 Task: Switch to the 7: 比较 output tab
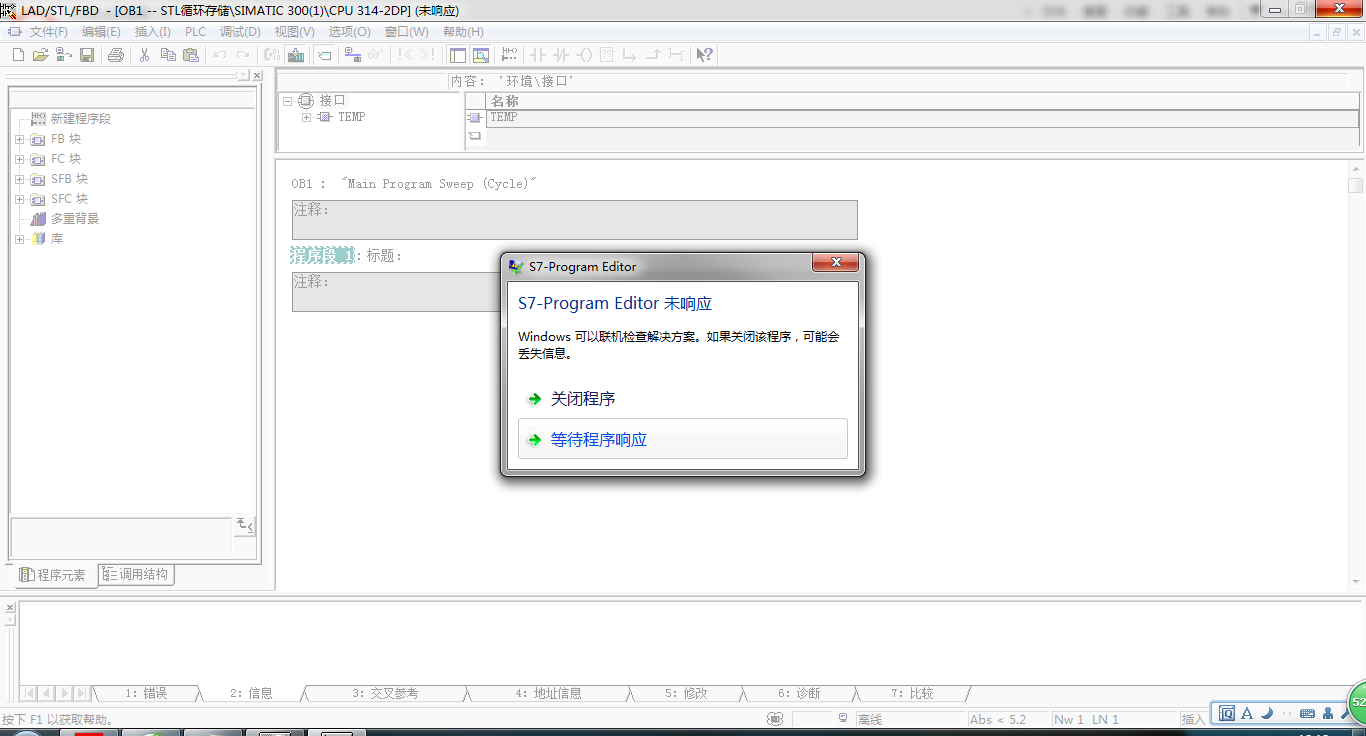(912, 693)
